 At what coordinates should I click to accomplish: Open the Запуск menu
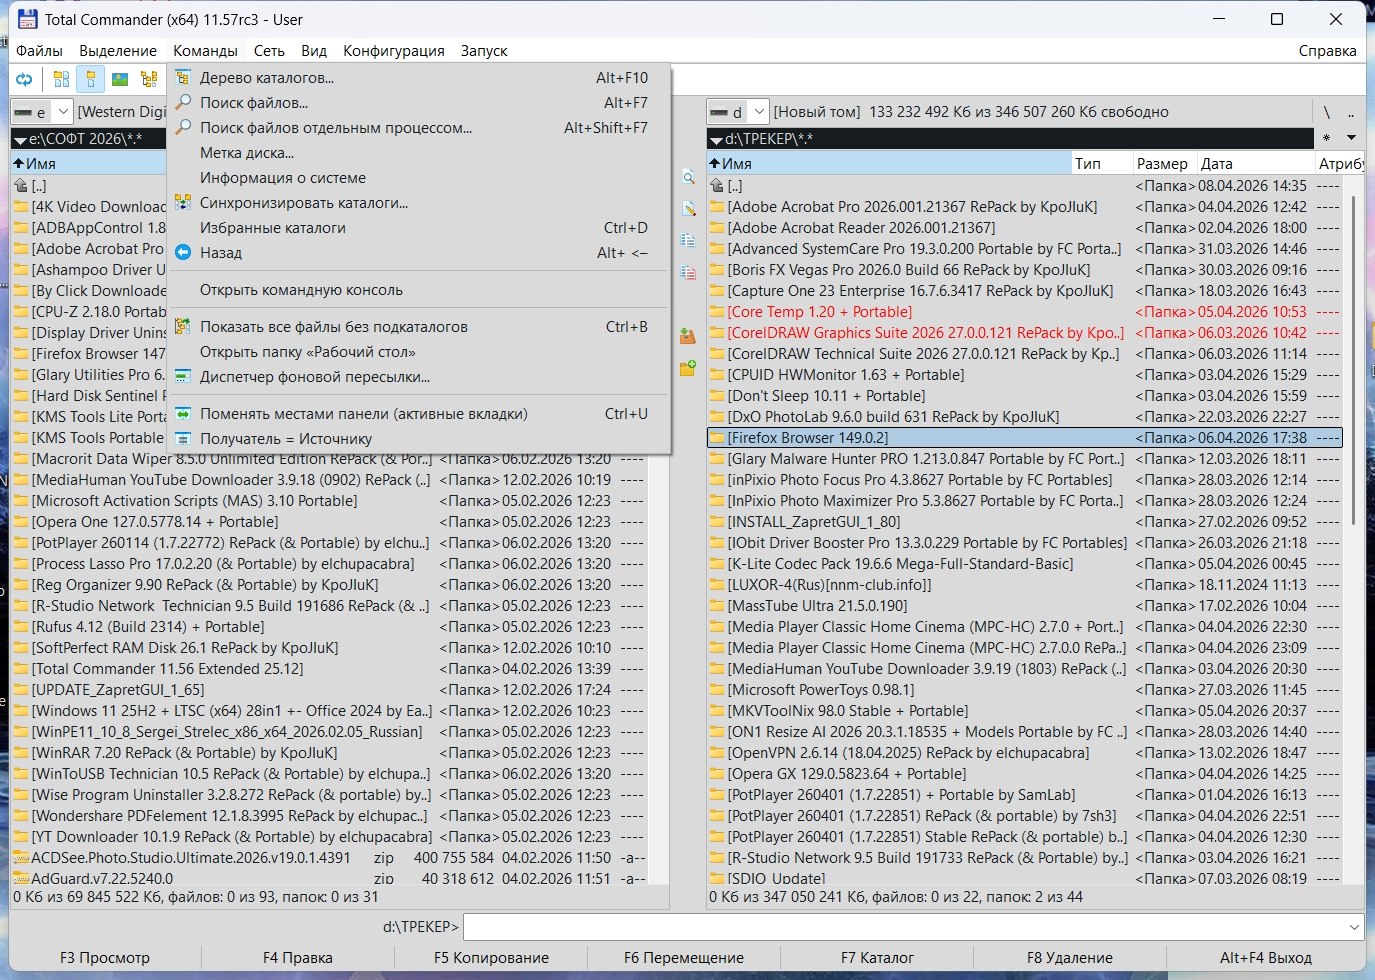(x=484, y=51)
